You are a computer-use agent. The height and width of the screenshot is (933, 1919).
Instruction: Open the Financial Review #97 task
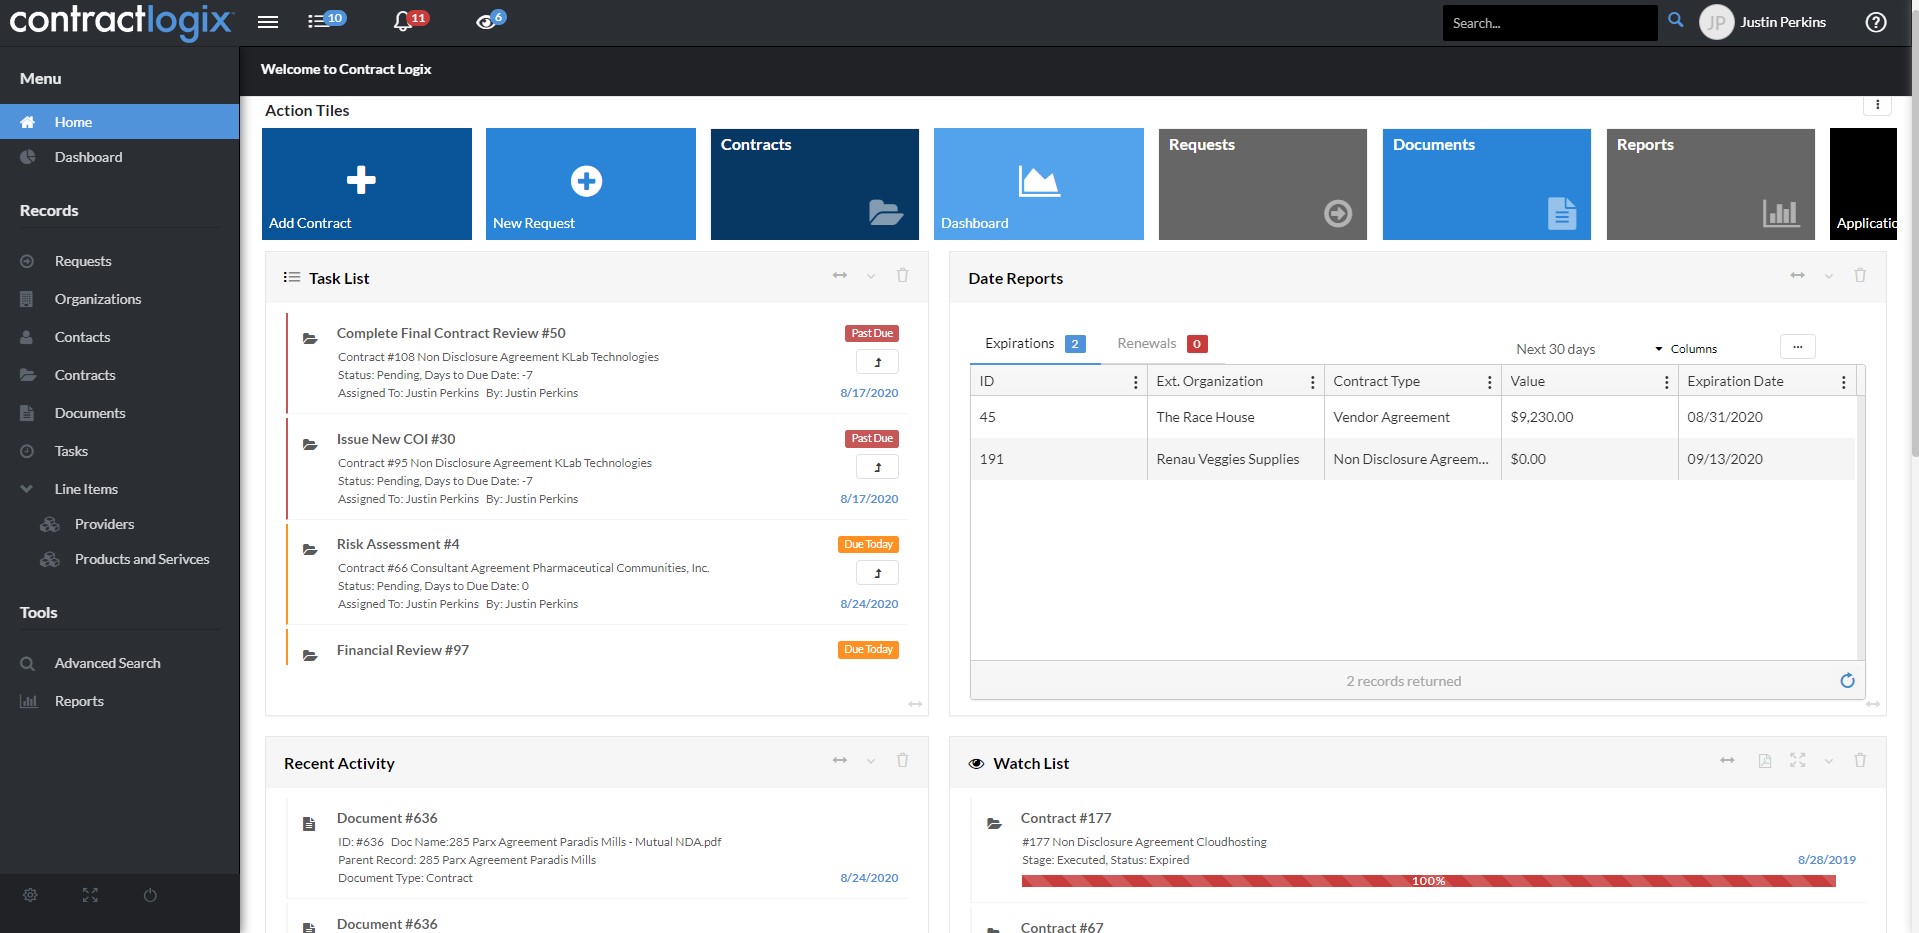(x=403, y=650)
